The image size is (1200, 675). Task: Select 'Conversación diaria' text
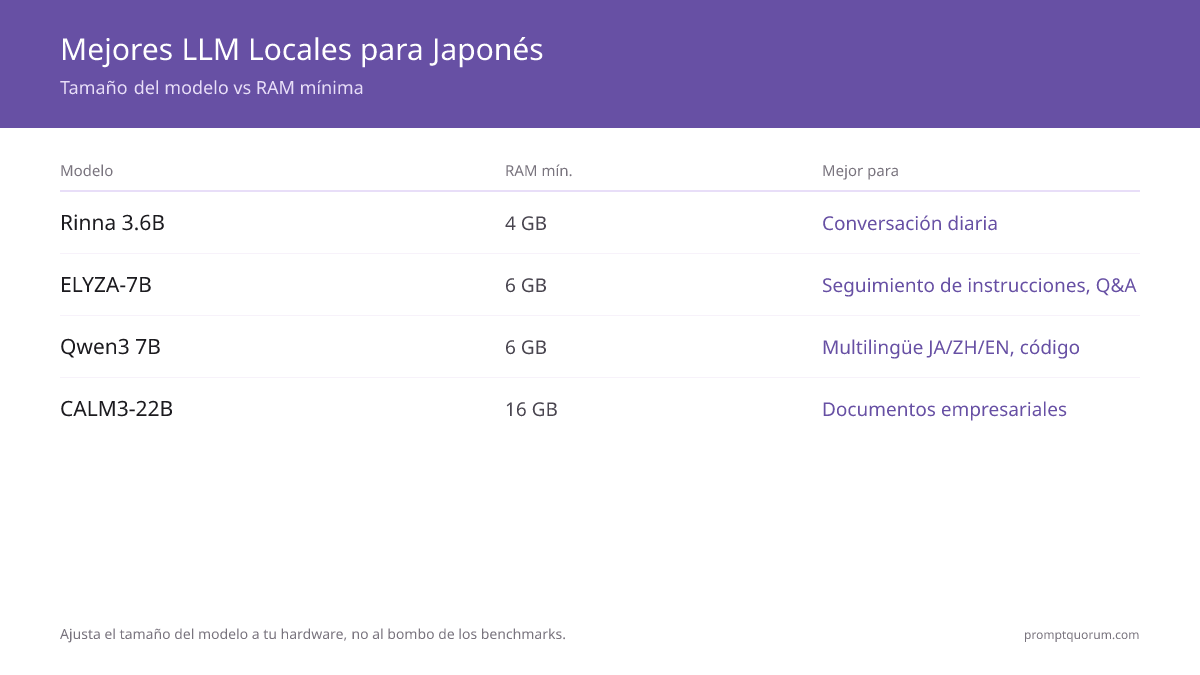(910, 223)
